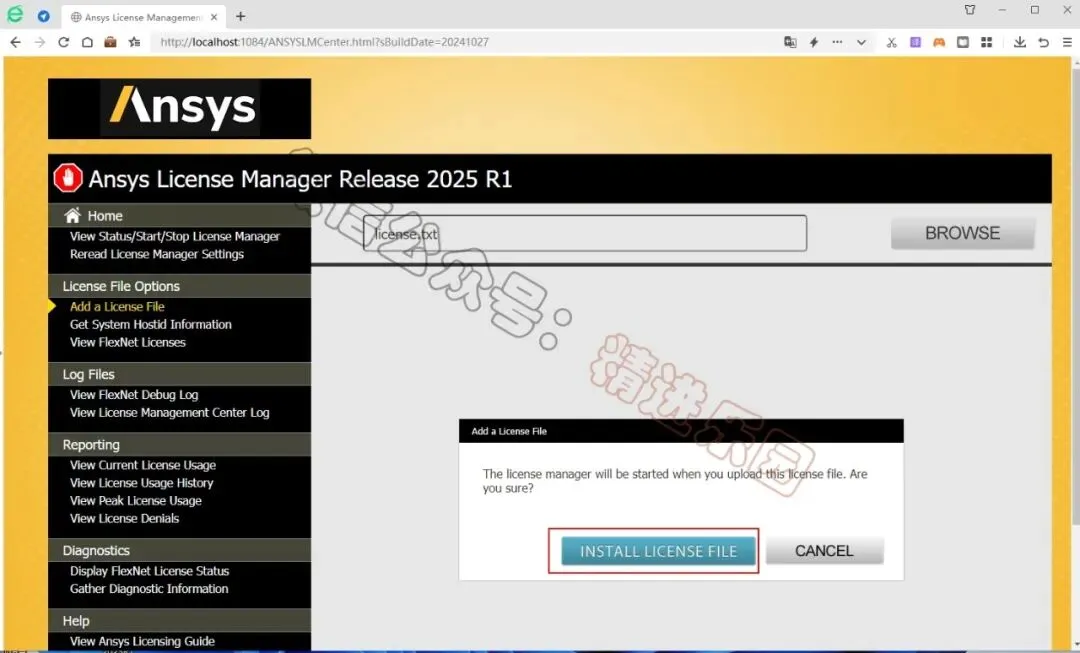Click the green browser logo icon

tap(14, 14)
